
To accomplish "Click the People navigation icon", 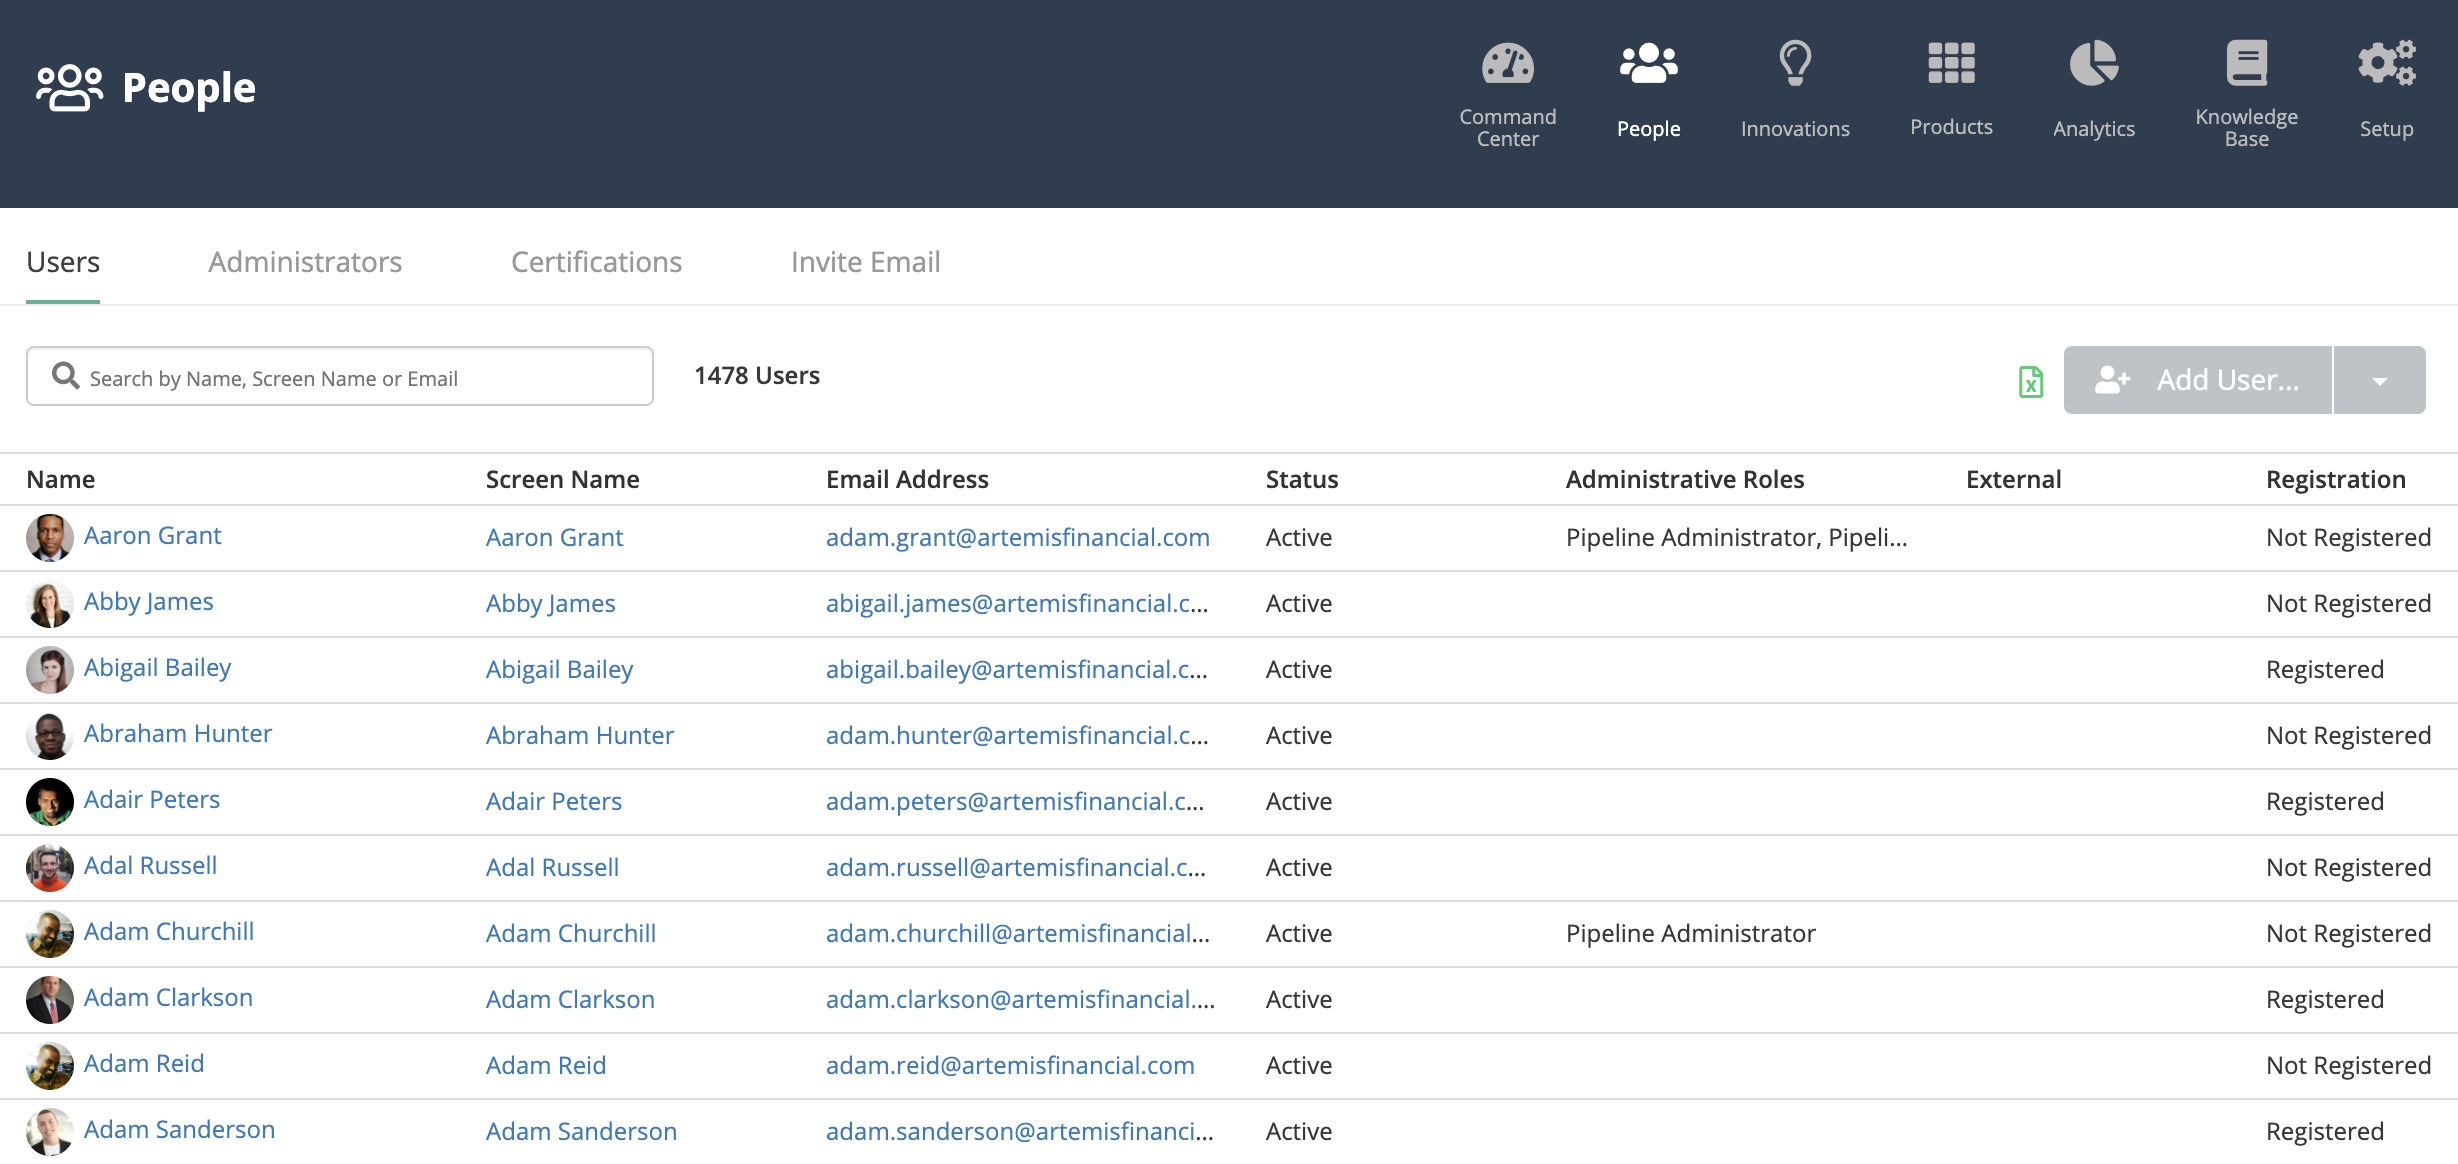I will (x=1648, y=64).
